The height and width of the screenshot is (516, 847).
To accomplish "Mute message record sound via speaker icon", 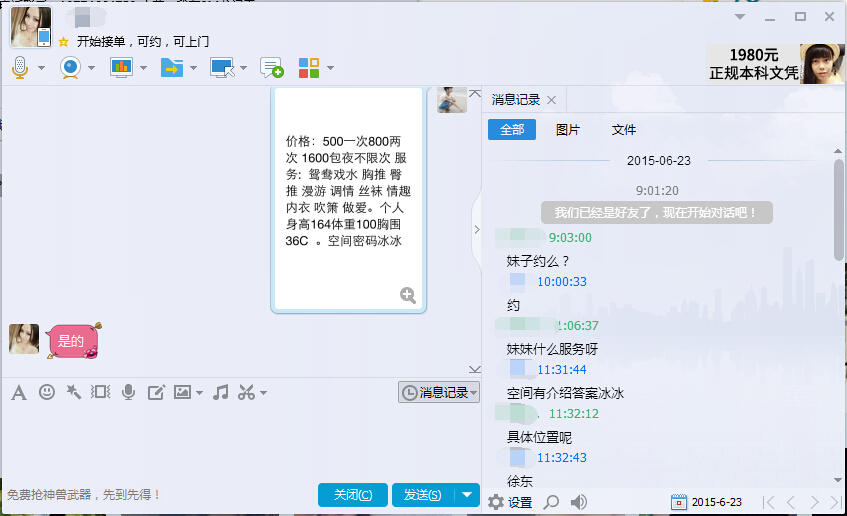I will pyautogui.click(x=579, y=502).
